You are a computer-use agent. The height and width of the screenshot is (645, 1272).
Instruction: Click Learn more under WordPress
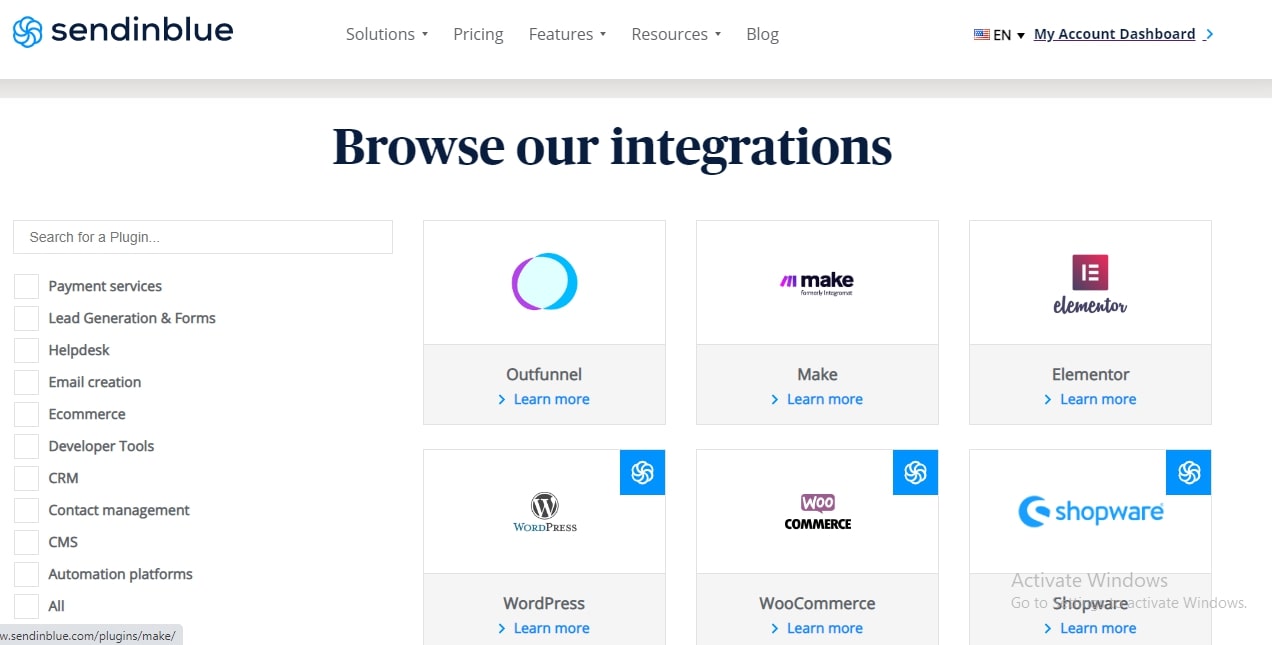(544, 628)
